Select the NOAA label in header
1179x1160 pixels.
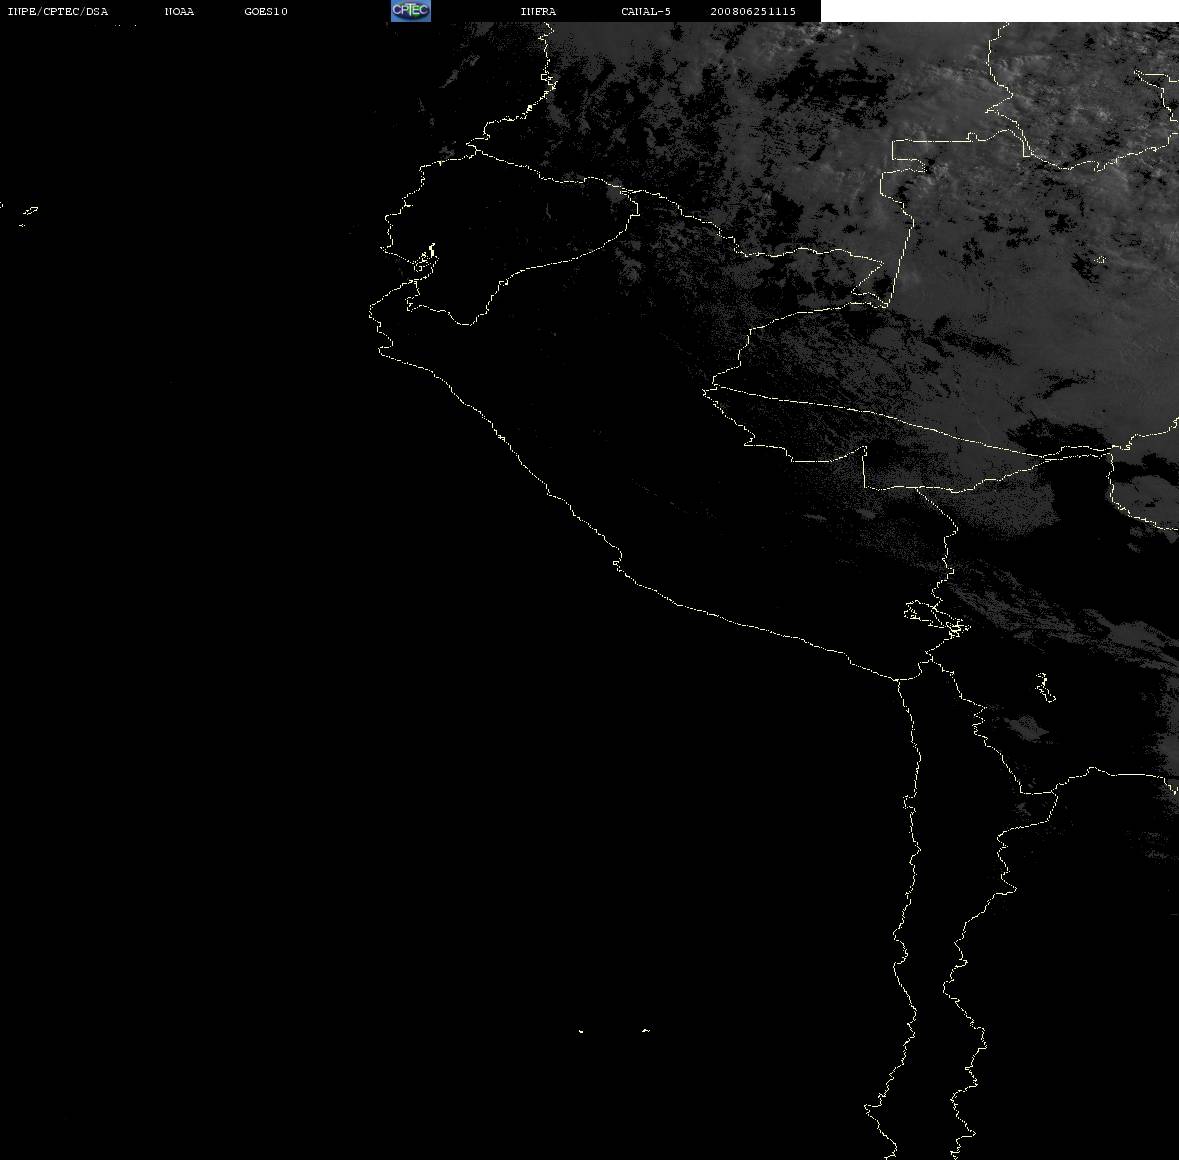[179, 11]
